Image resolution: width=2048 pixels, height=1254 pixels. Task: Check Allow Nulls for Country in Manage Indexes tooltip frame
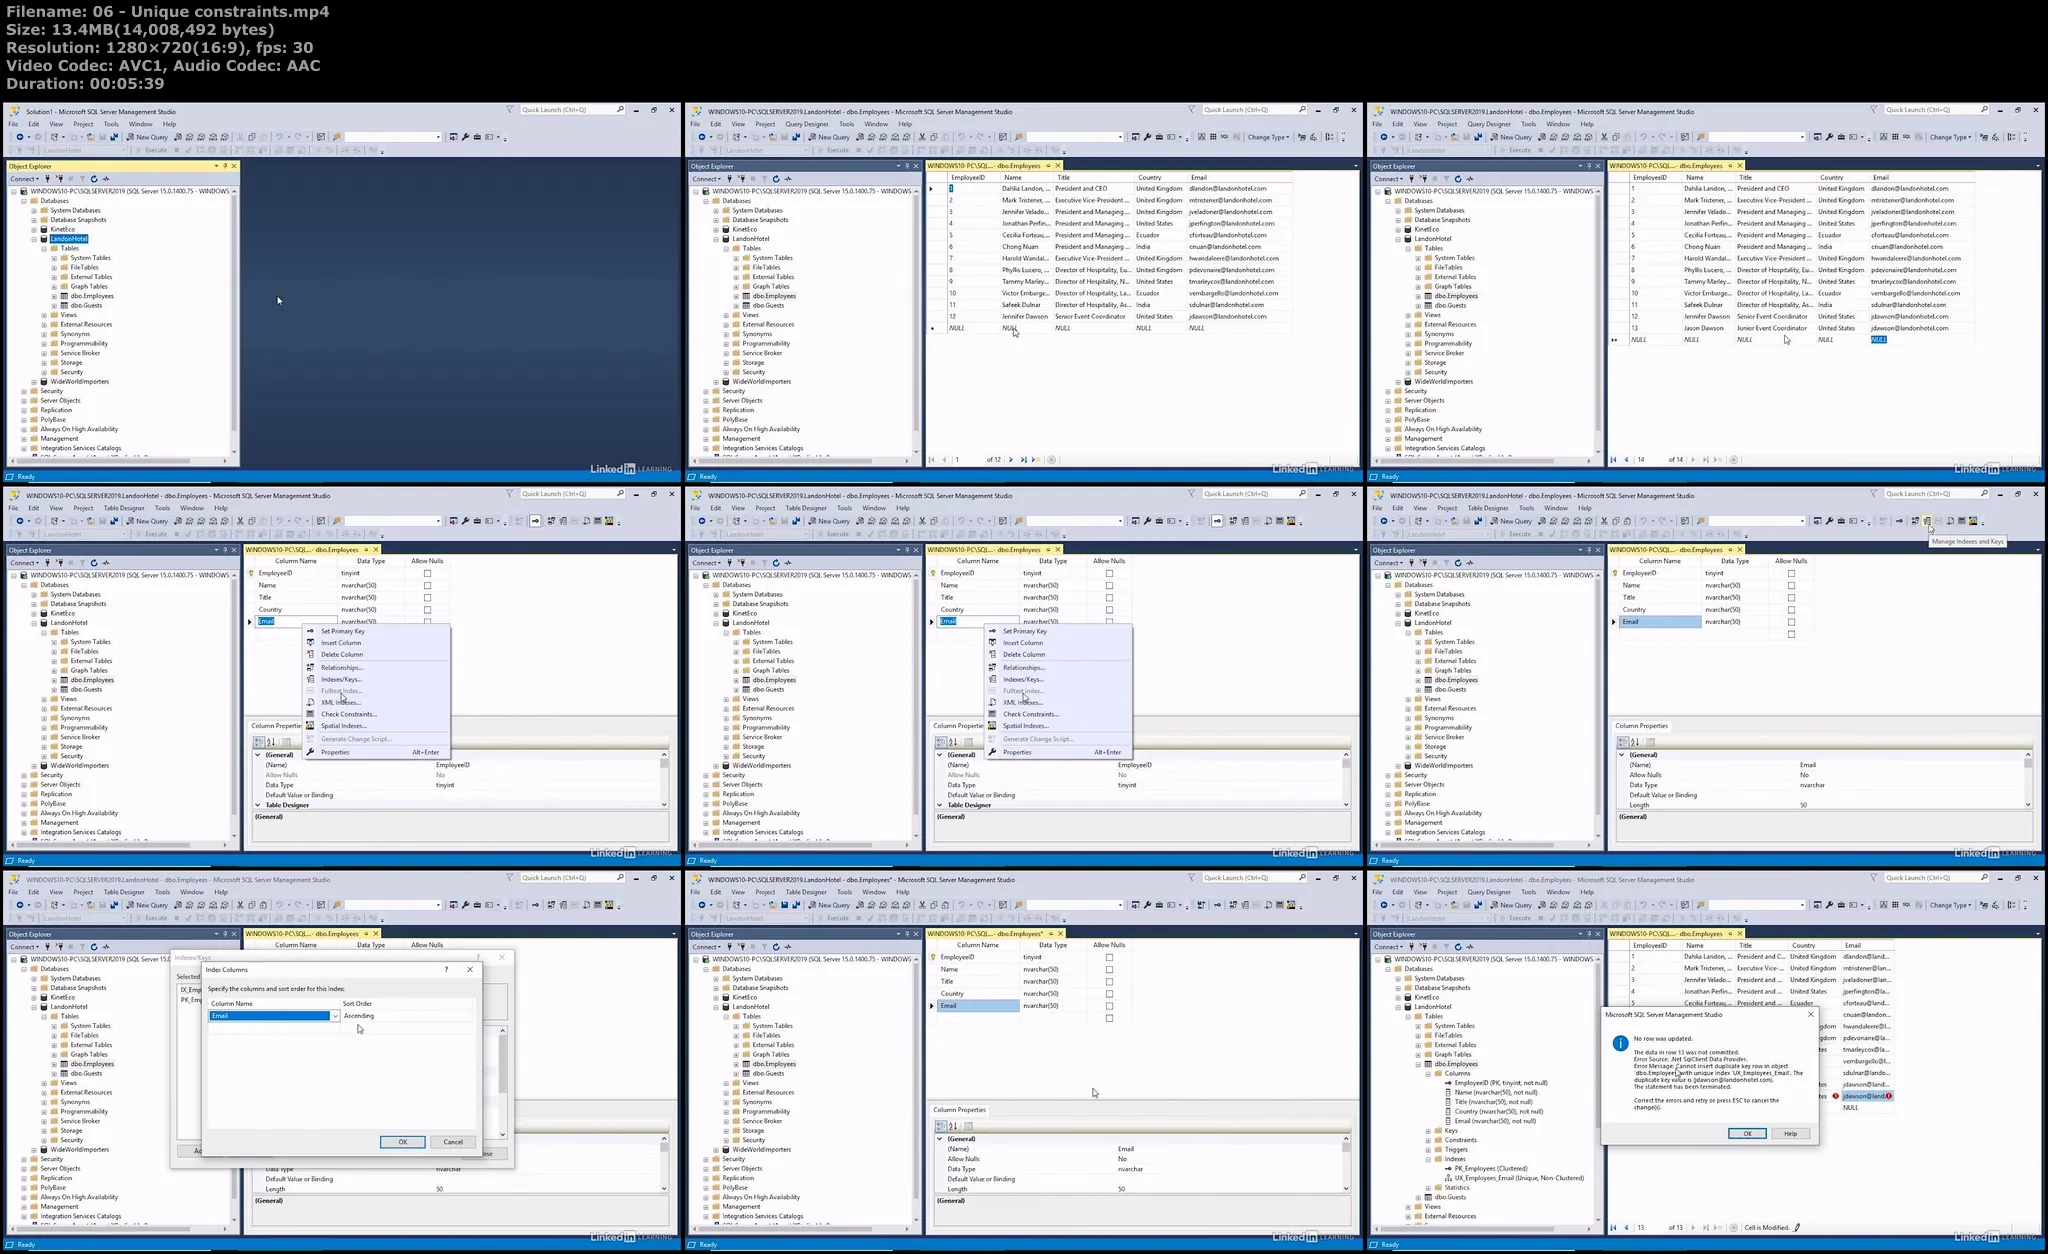pyautogui.click(x=1791, y=609)
